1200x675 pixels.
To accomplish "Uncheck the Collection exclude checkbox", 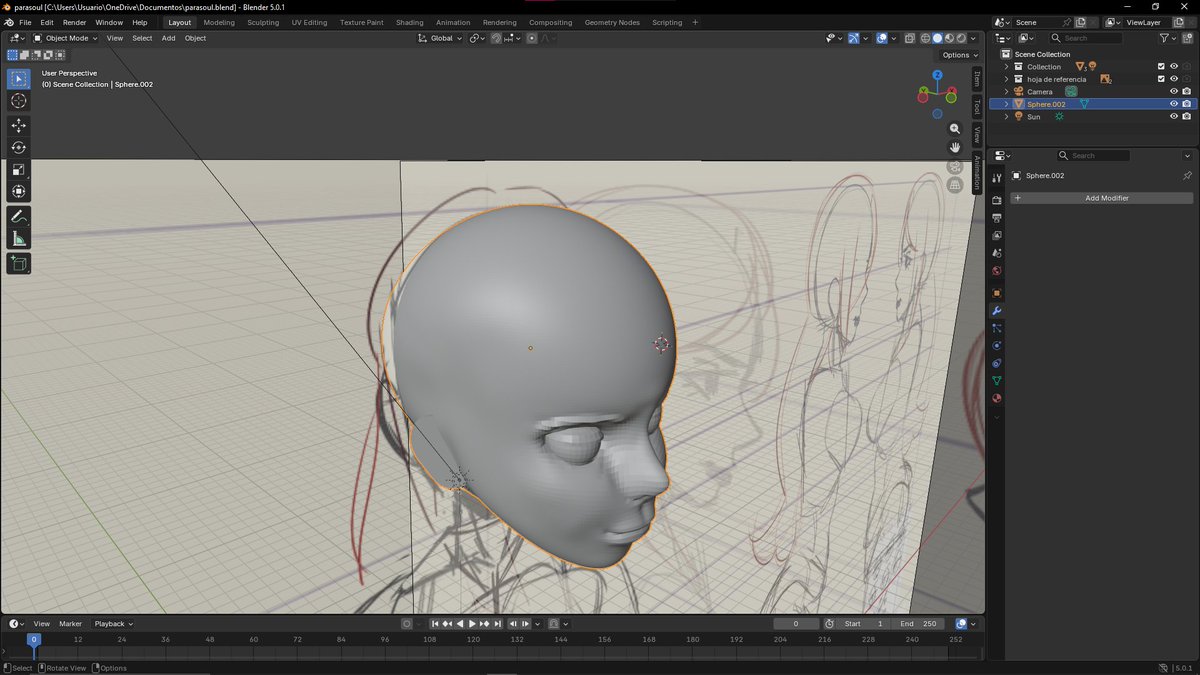I will 1161,67.
